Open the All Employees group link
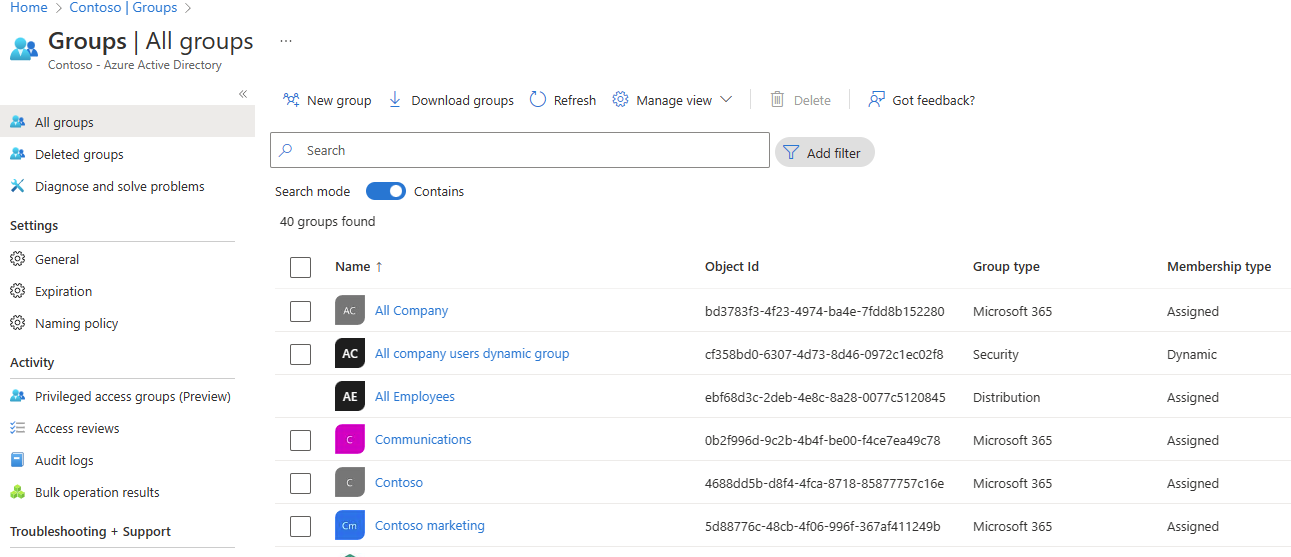1291x557 pixels. click(414, 397)
